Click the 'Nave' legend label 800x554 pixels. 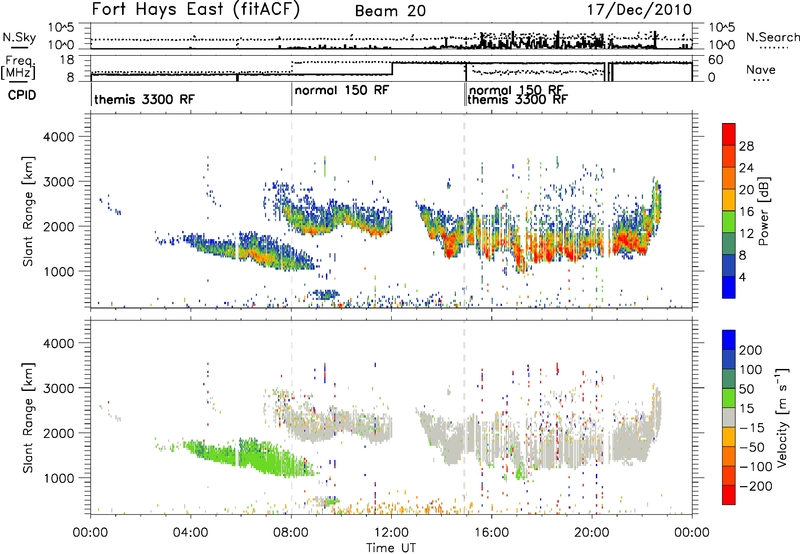tap(760, 69)
